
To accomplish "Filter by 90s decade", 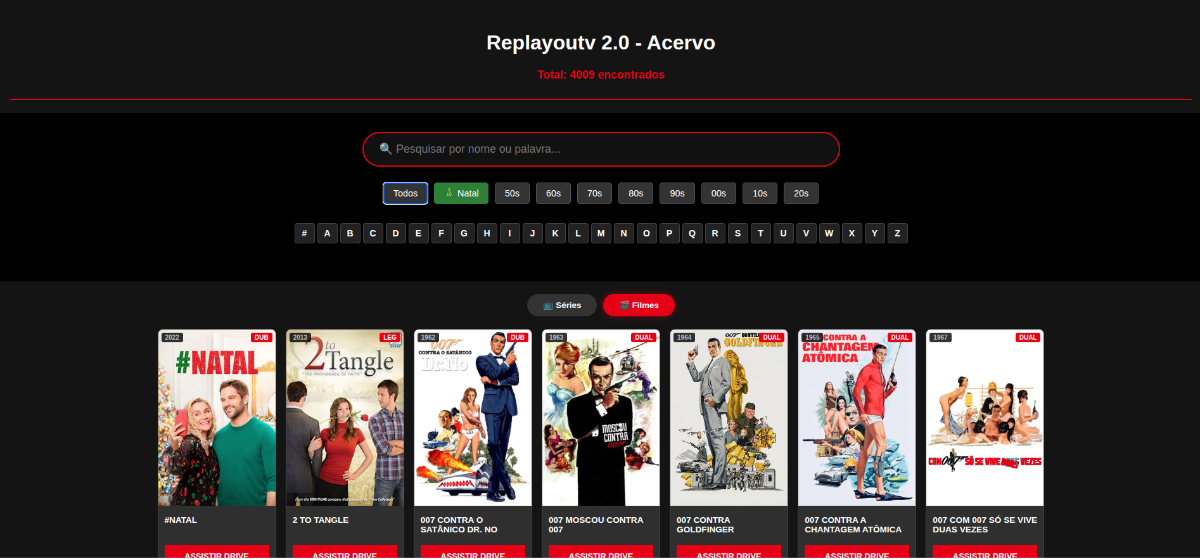I will pyautogui.click(x=676, y=193).
